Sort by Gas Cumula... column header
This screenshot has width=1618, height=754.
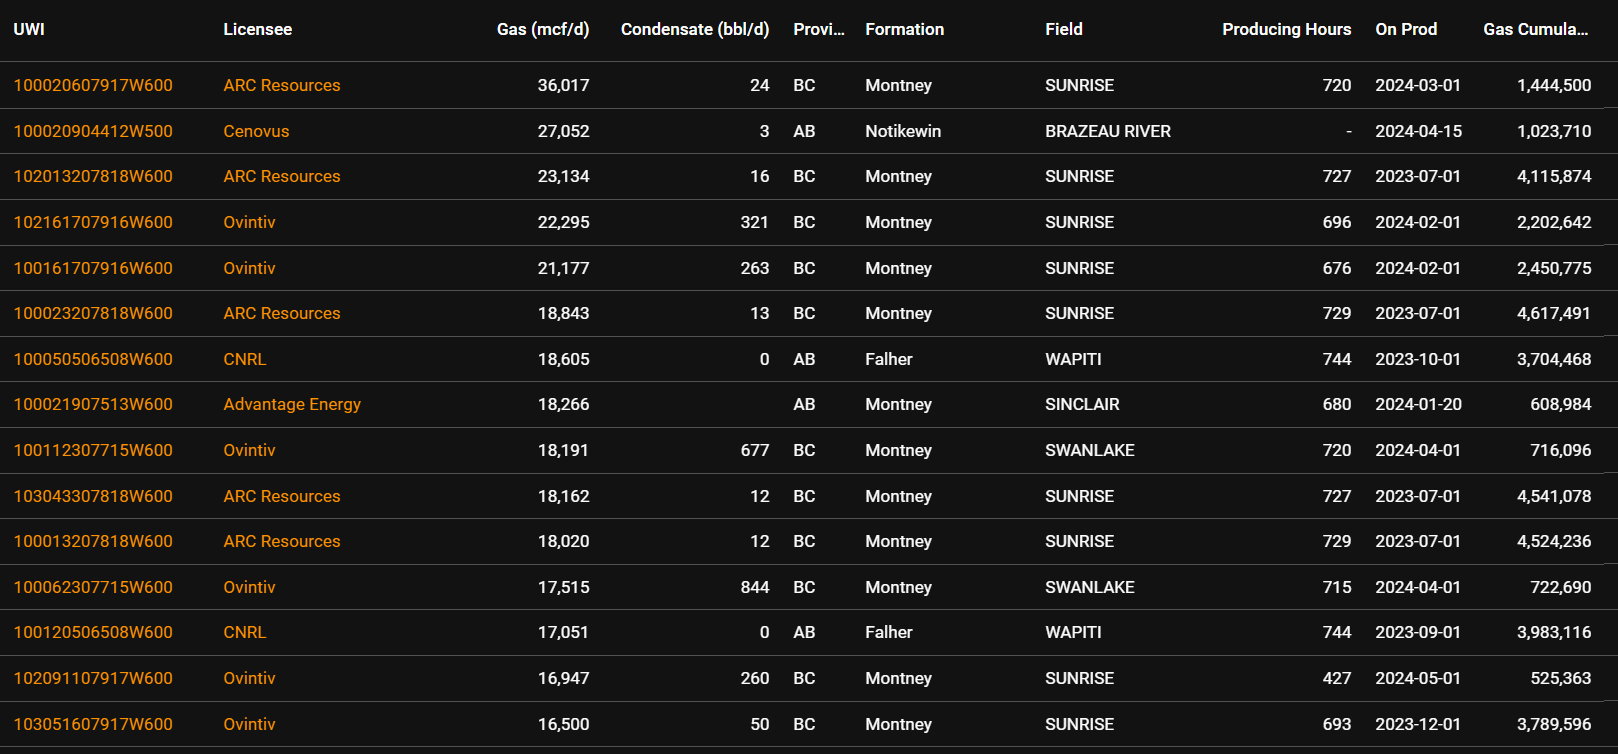point(1536,29)
